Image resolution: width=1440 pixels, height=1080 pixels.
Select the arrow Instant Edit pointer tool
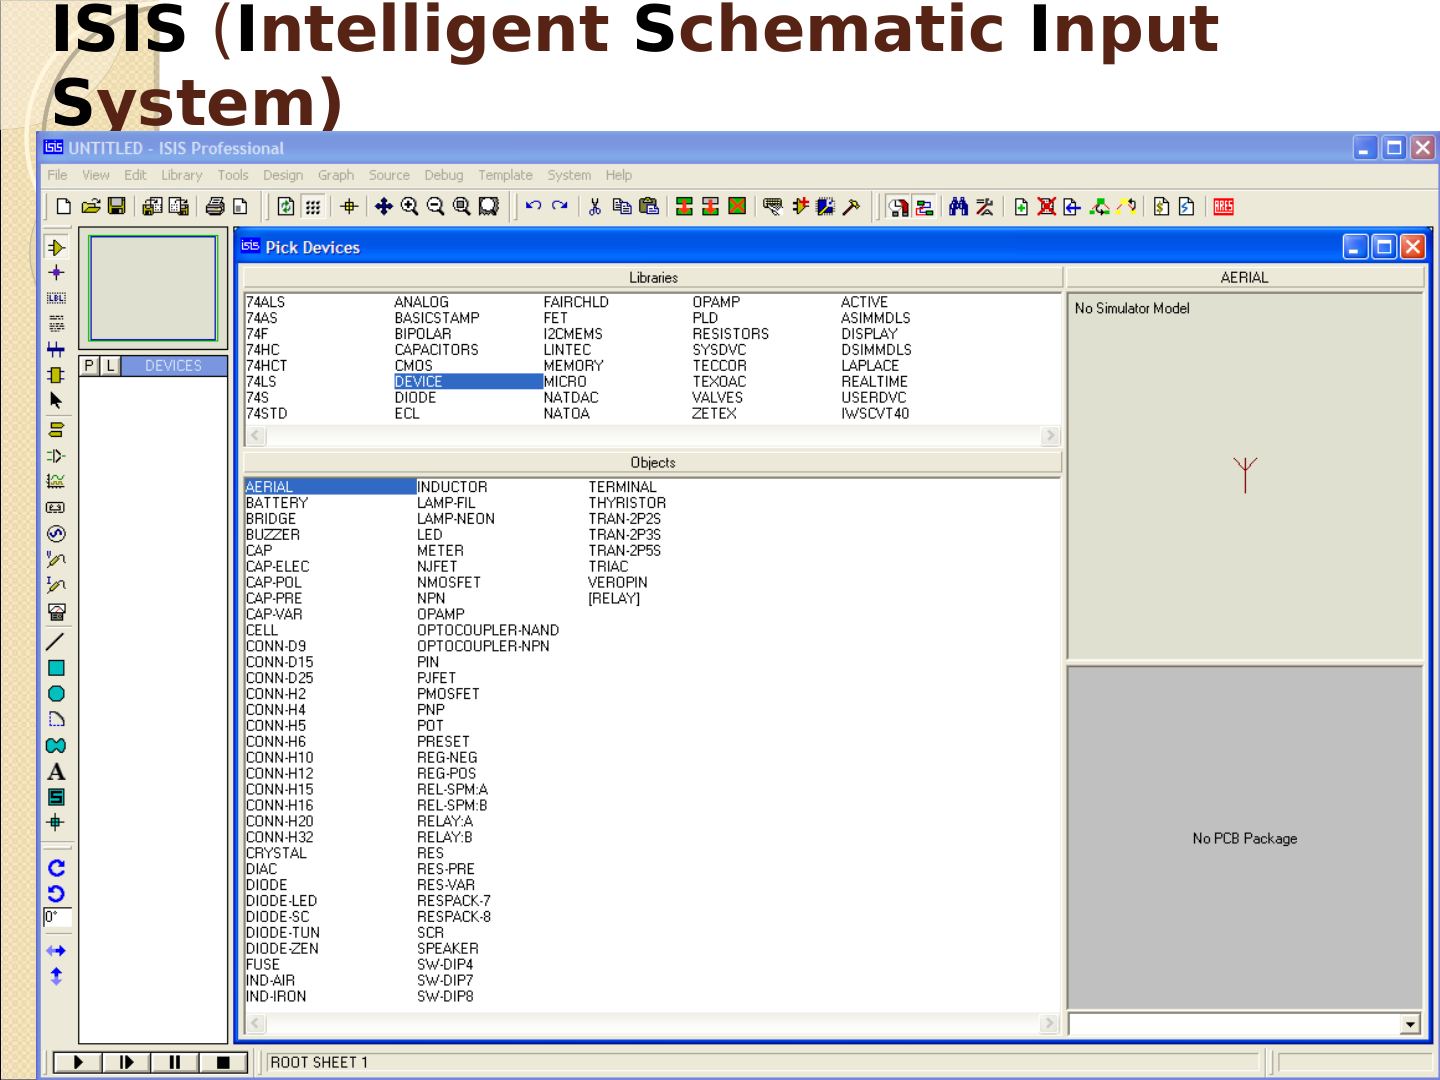56,401
